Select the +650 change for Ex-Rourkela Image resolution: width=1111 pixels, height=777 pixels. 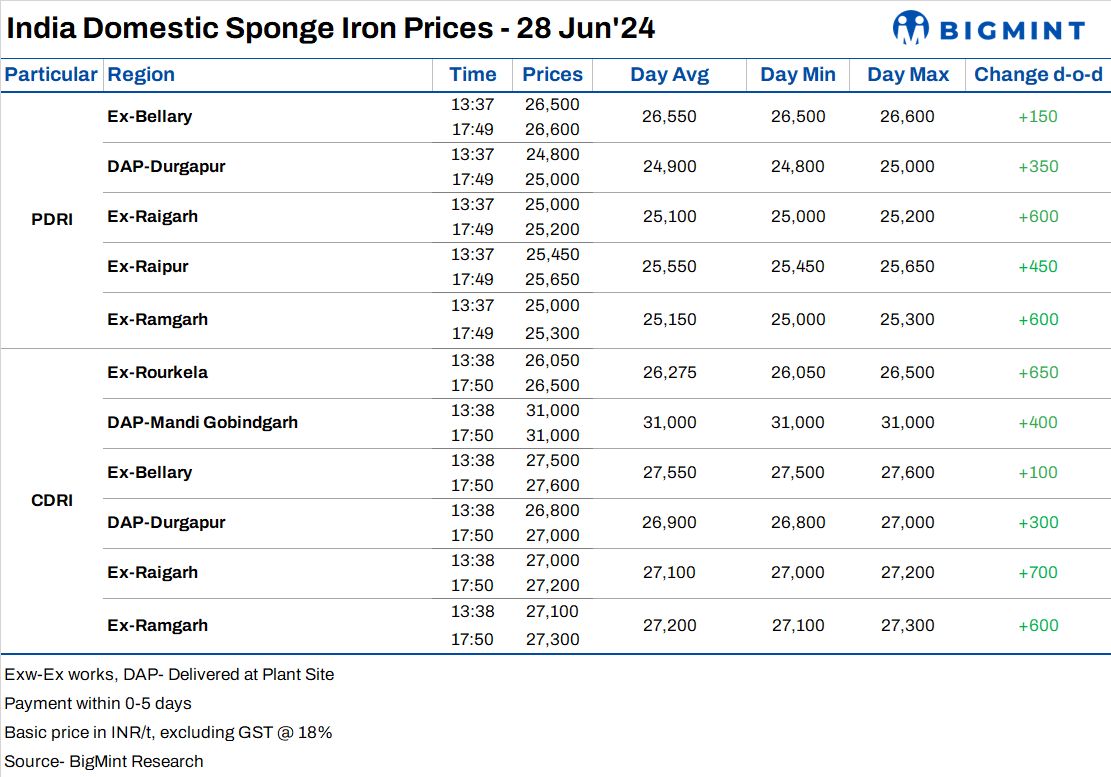tap(1037, 372)
